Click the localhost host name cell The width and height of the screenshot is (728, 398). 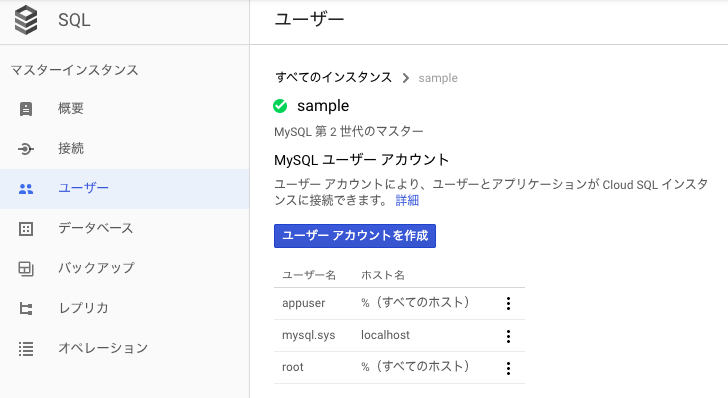click(385, 335)
